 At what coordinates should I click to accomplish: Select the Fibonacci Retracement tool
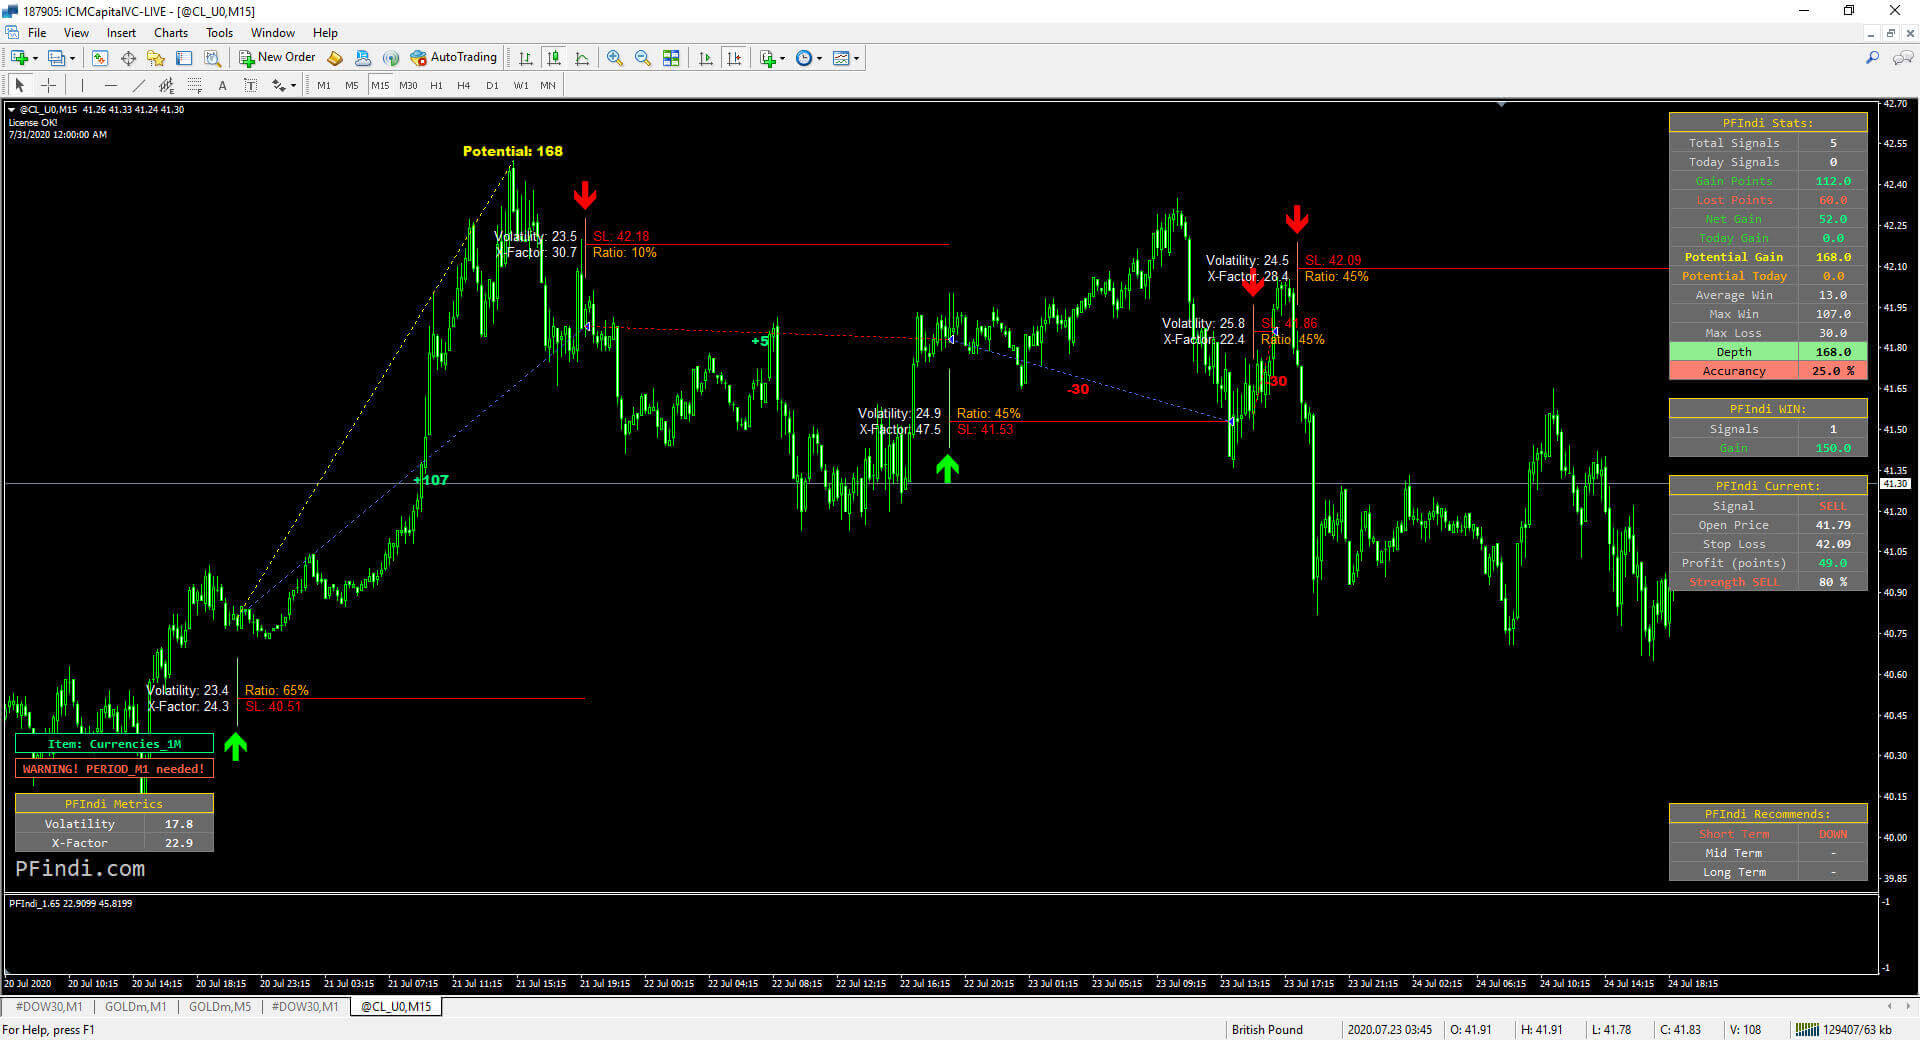coord(195,85)
